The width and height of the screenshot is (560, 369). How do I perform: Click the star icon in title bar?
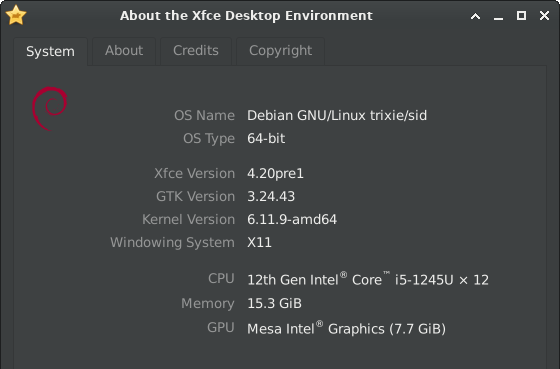[16, 15]
